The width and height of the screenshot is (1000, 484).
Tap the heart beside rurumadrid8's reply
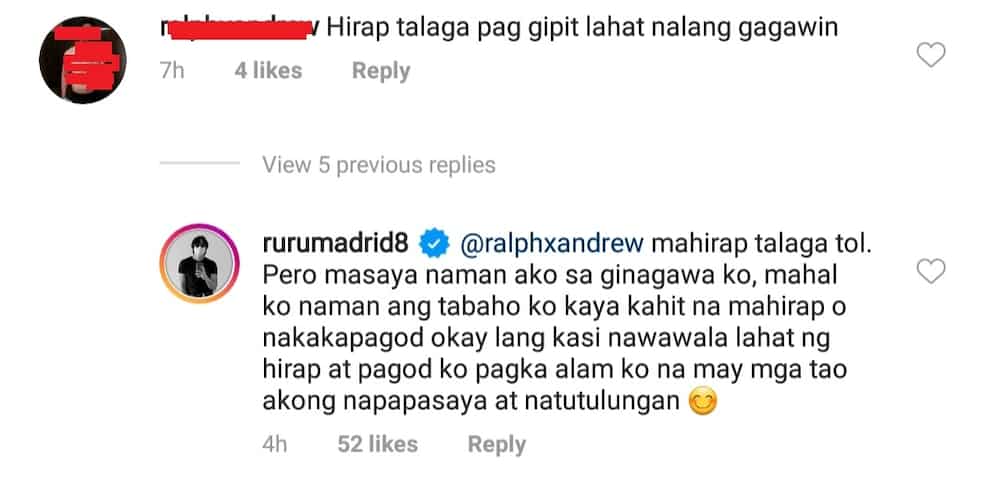tap(930, 272)
